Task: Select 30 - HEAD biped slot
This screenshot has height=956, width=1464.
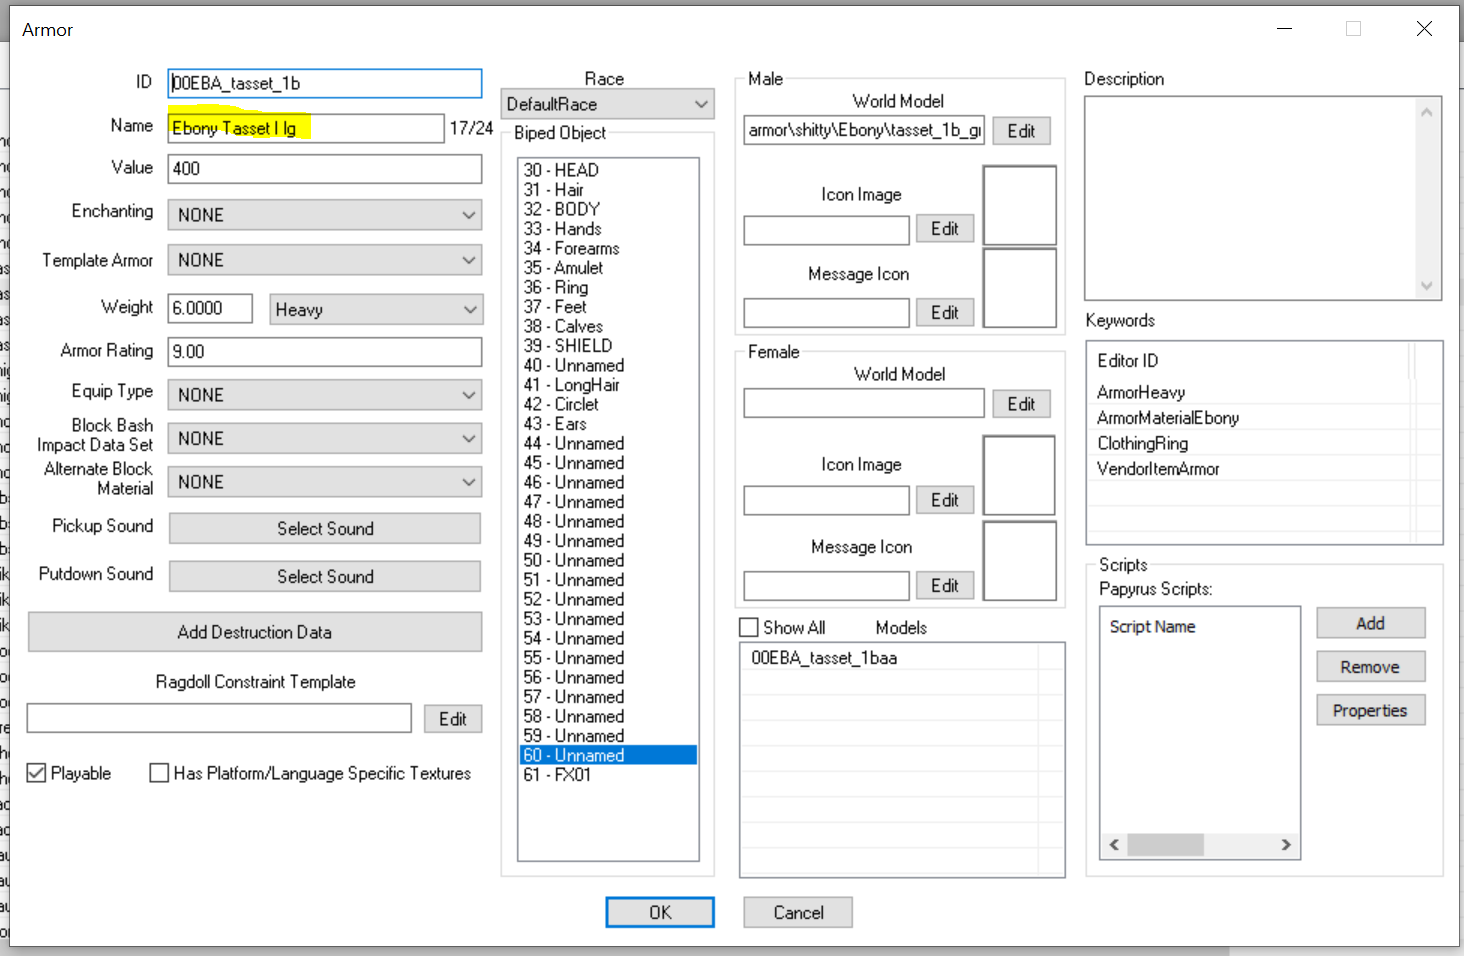Action: click(608, 170)
